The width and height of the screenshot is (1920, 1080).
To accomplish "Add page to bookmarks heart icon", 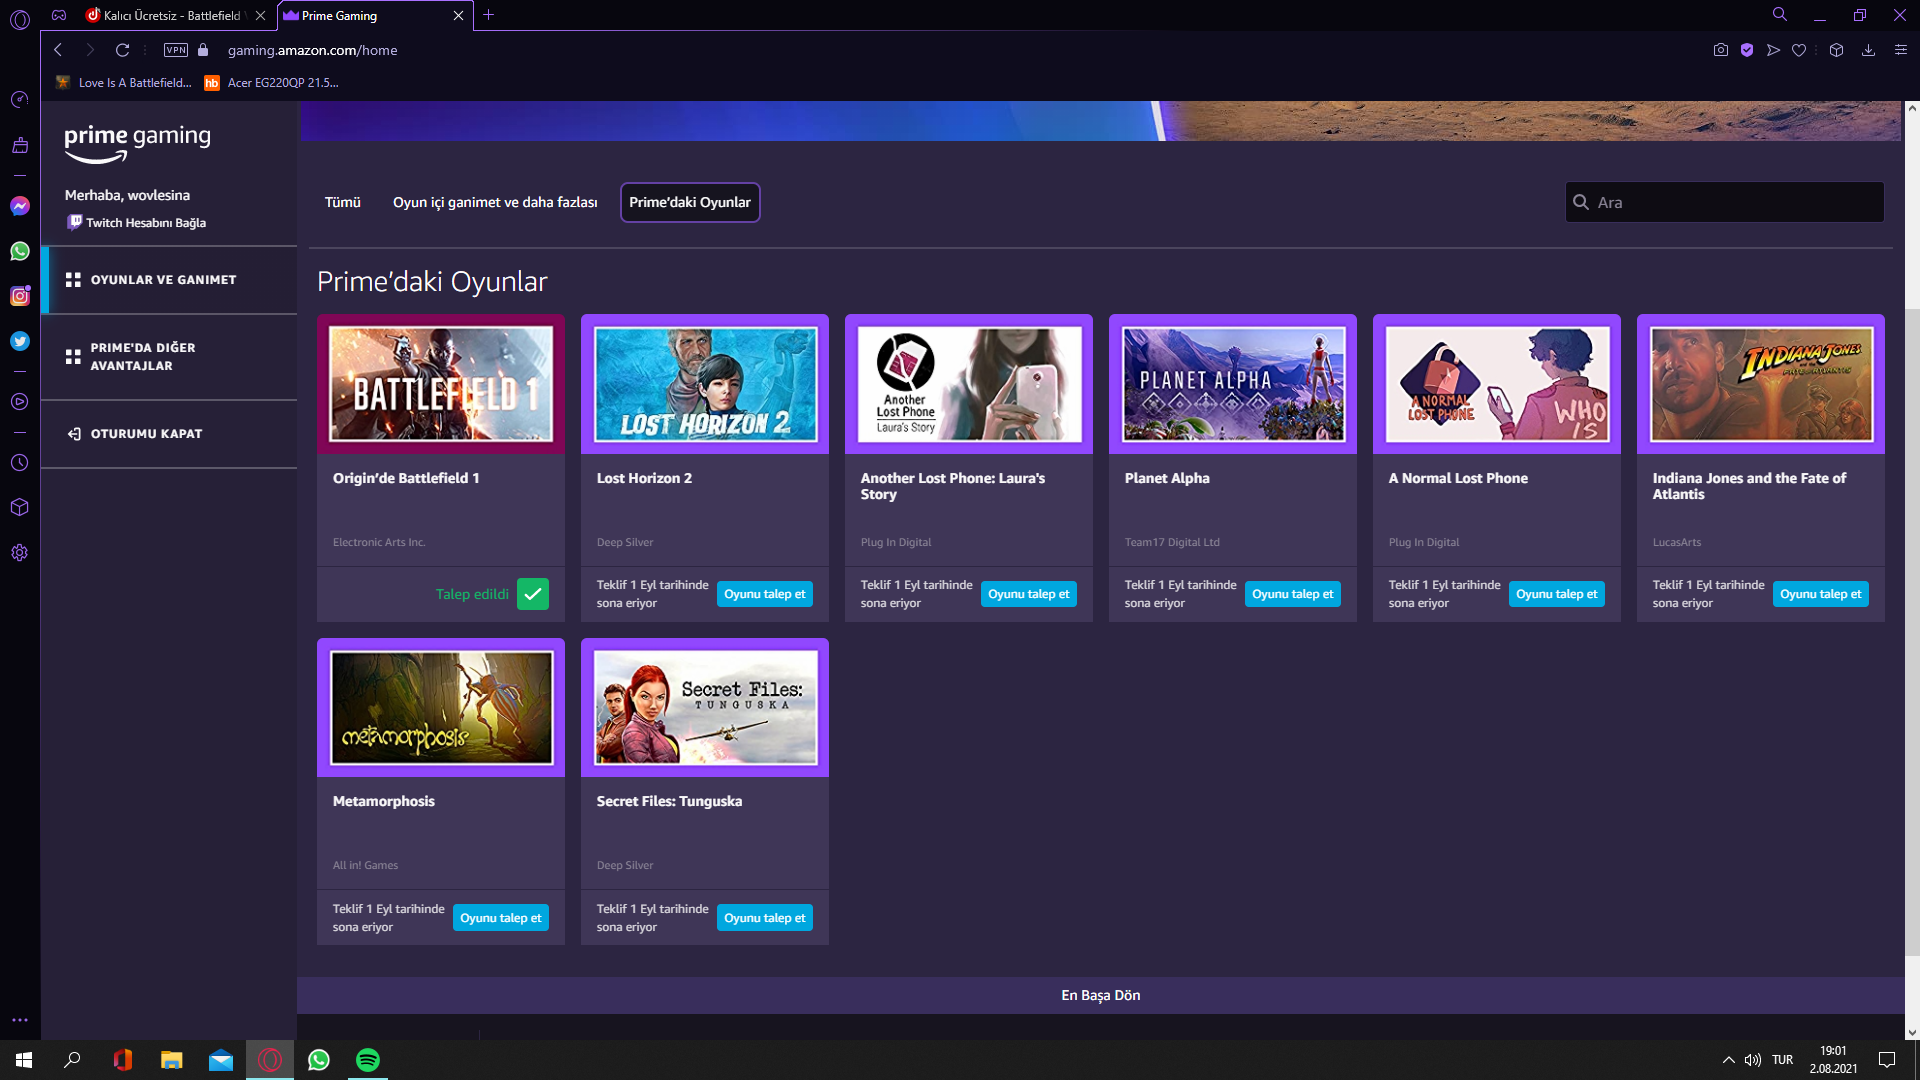I will (x=1799, y=50).
